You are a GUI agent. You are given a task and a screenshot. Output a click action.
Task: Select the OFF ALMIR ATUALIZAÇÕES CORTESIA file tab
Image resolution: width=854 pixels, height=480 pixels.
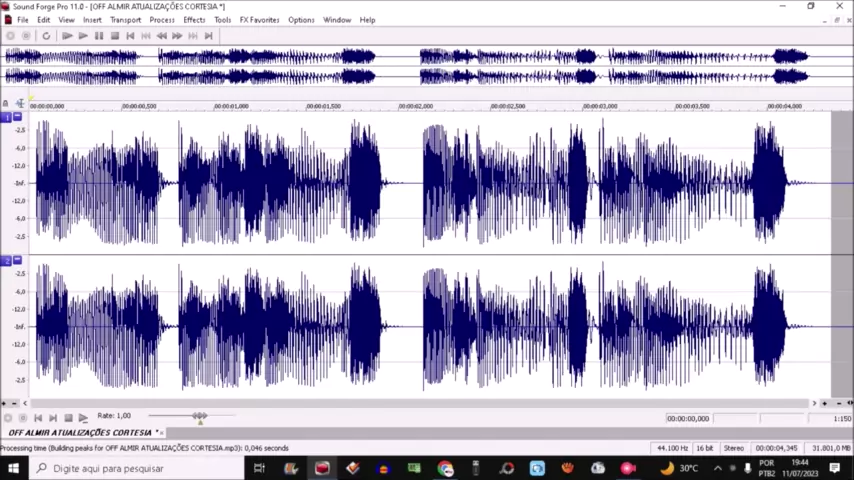[80, 432]
